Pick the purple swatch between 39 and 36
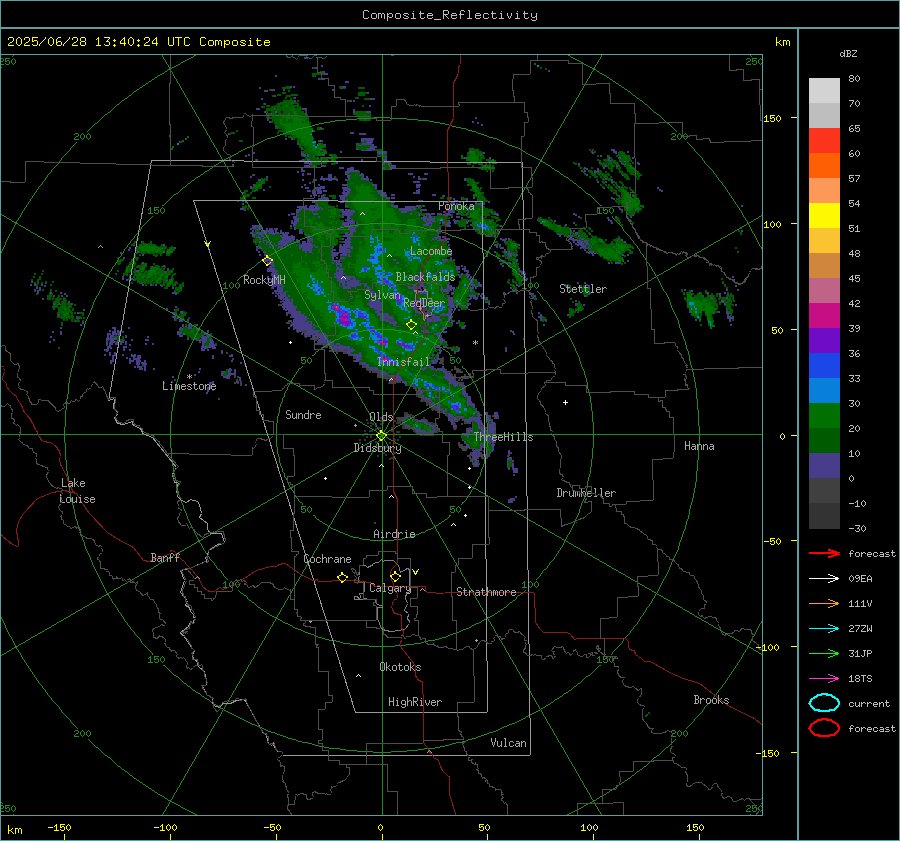Image resolution: width=900 pixels, height=841 pixels. point(824,340)
